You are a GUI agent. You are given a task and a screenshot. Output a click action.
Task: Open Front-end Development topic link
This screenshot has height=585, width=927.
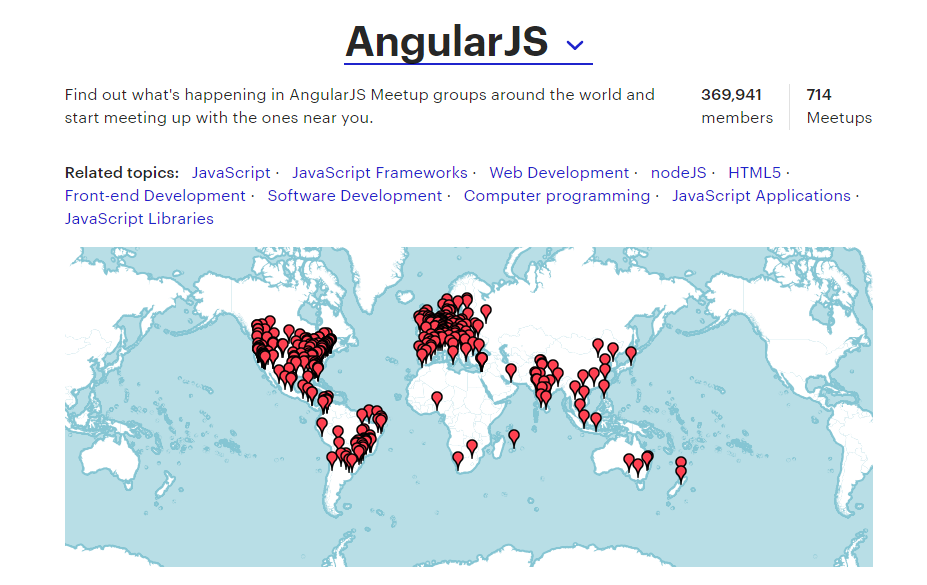(155, 196)
